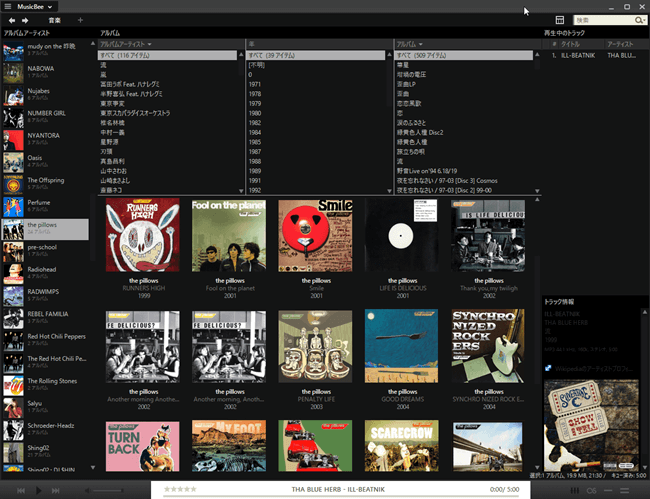Screen dimensions: 650x499
Task: Switch to the 音楽 tab
Action: point(54,20)
